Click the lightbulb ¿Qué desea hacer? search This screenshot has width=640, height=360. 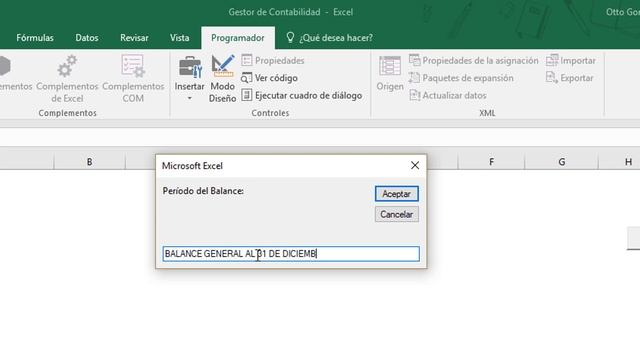[x=329, y=38]
